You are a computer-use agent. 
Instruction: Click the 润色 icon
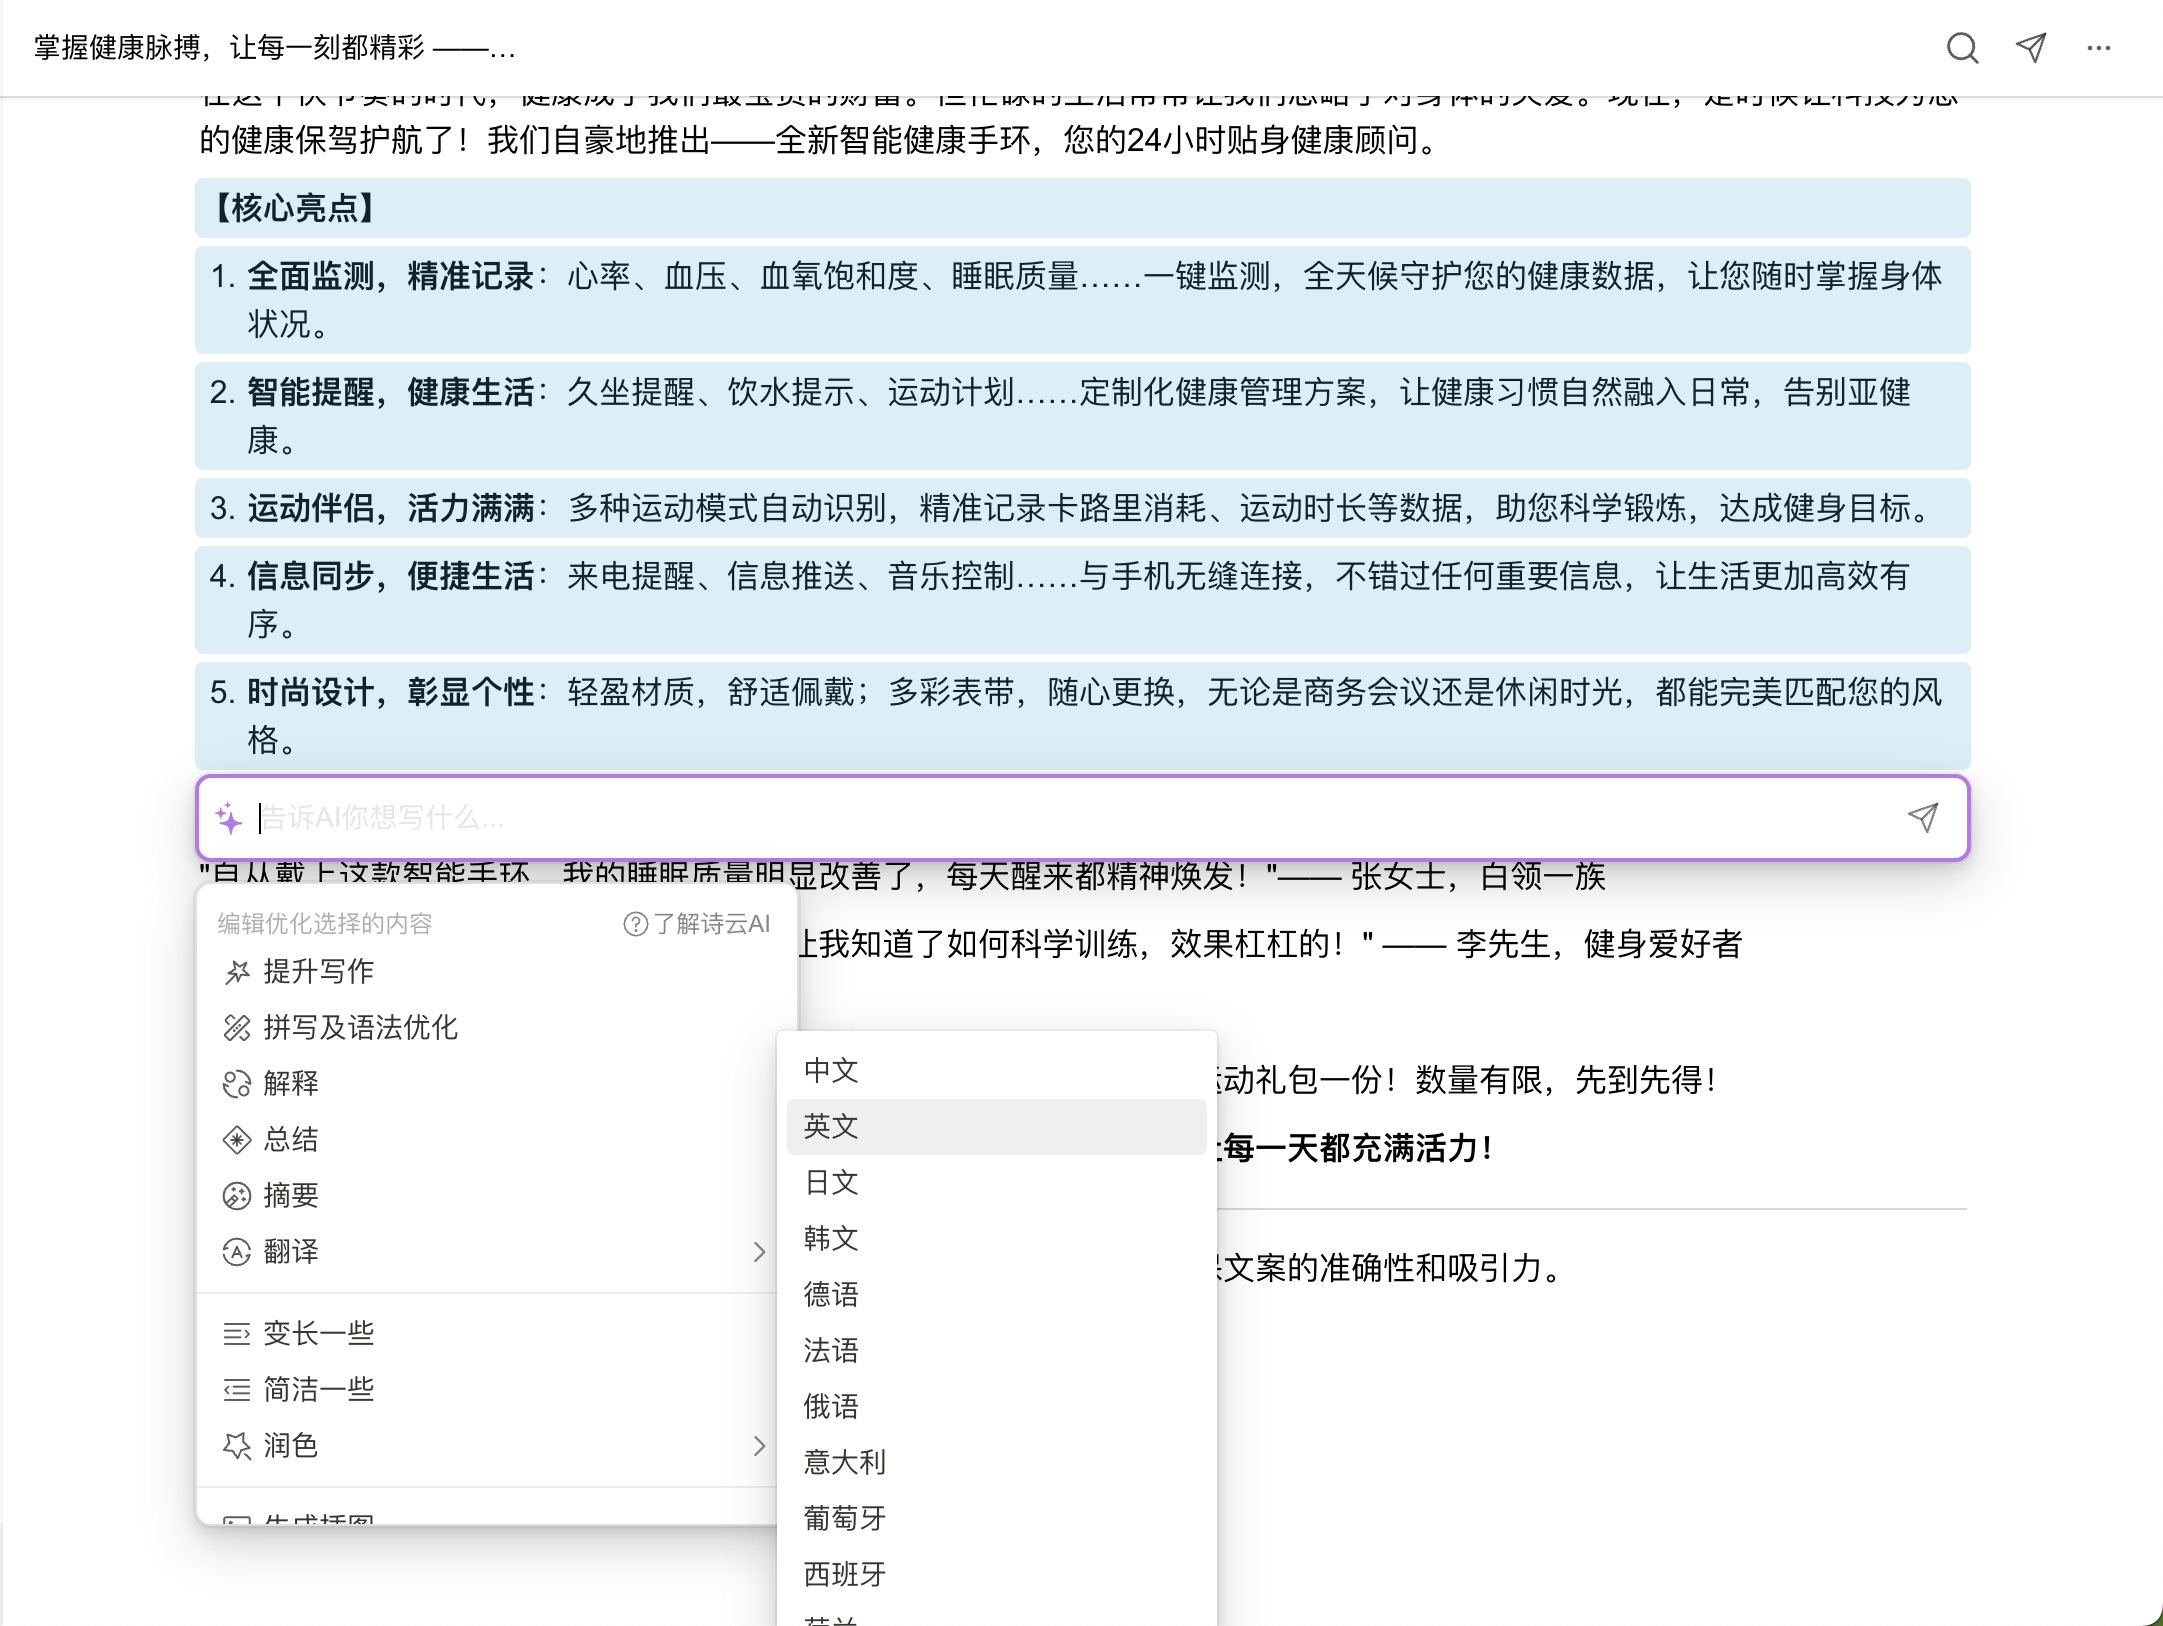coord(237,1445)
